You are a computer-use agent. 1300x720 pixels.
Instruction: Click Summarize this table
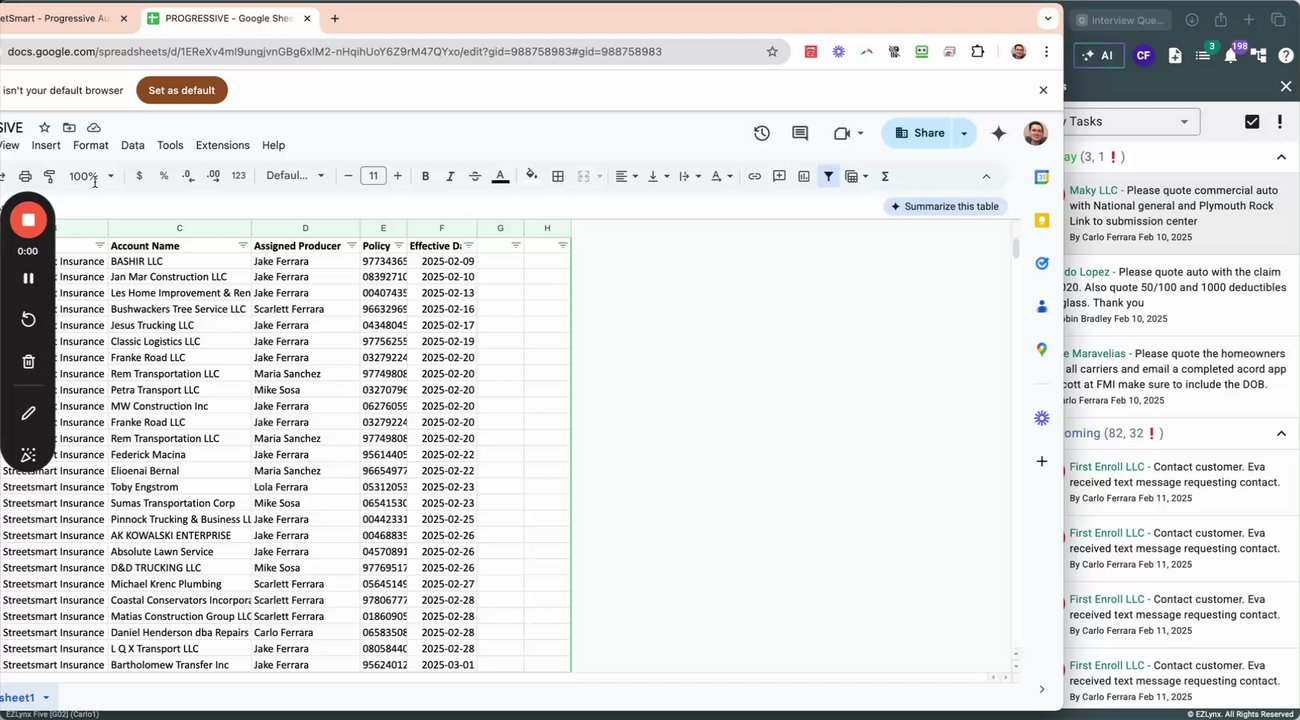click(944, 206)
